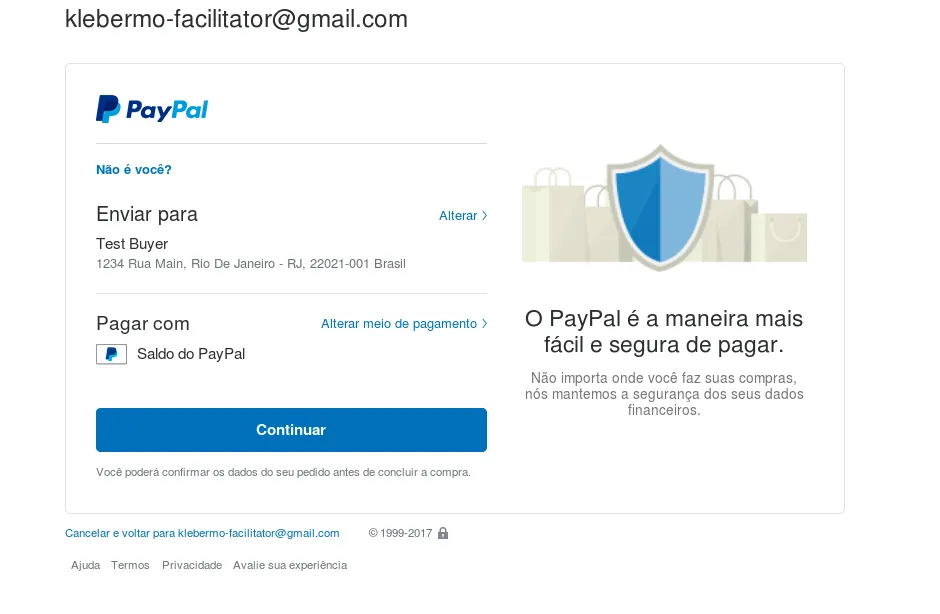
Task: Click the blue shield illustration
Action: click(660, 207)
